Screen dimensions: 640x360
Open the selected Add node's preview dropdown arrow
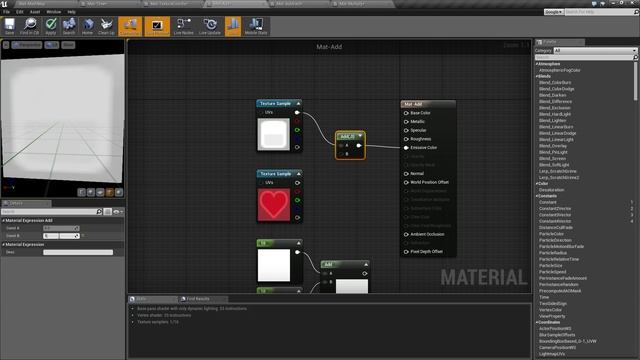point(360,136)
